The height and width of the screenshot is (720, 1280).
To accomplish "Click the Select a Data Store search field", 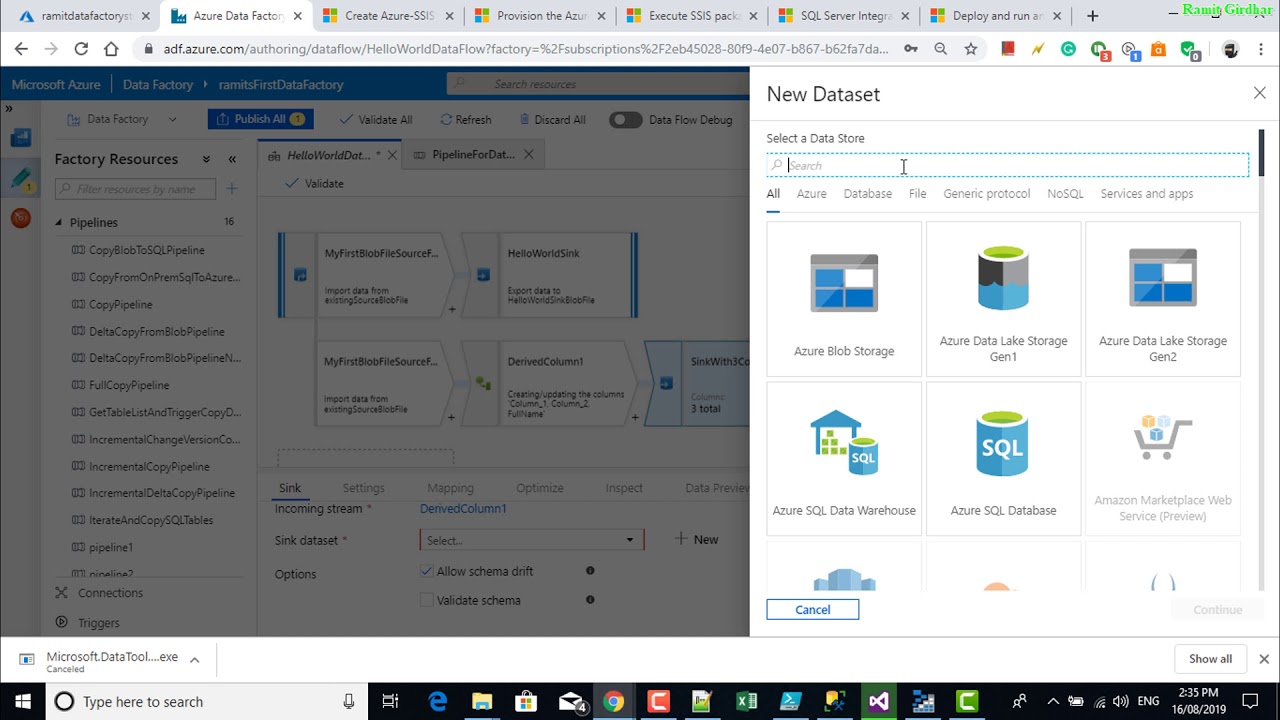I will click(1007, 165).
